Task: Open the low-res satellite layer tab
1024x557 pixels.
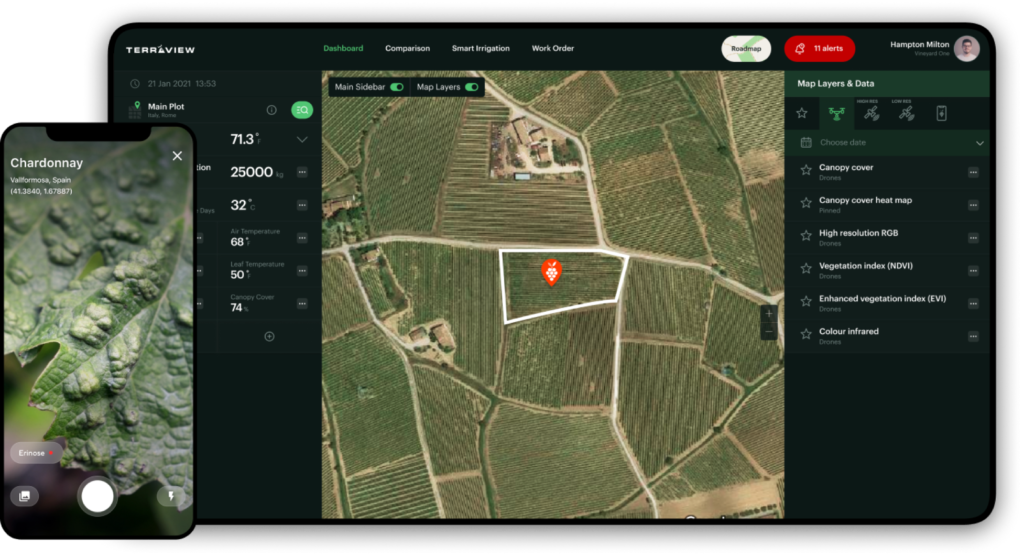Action: click(906, 114)
